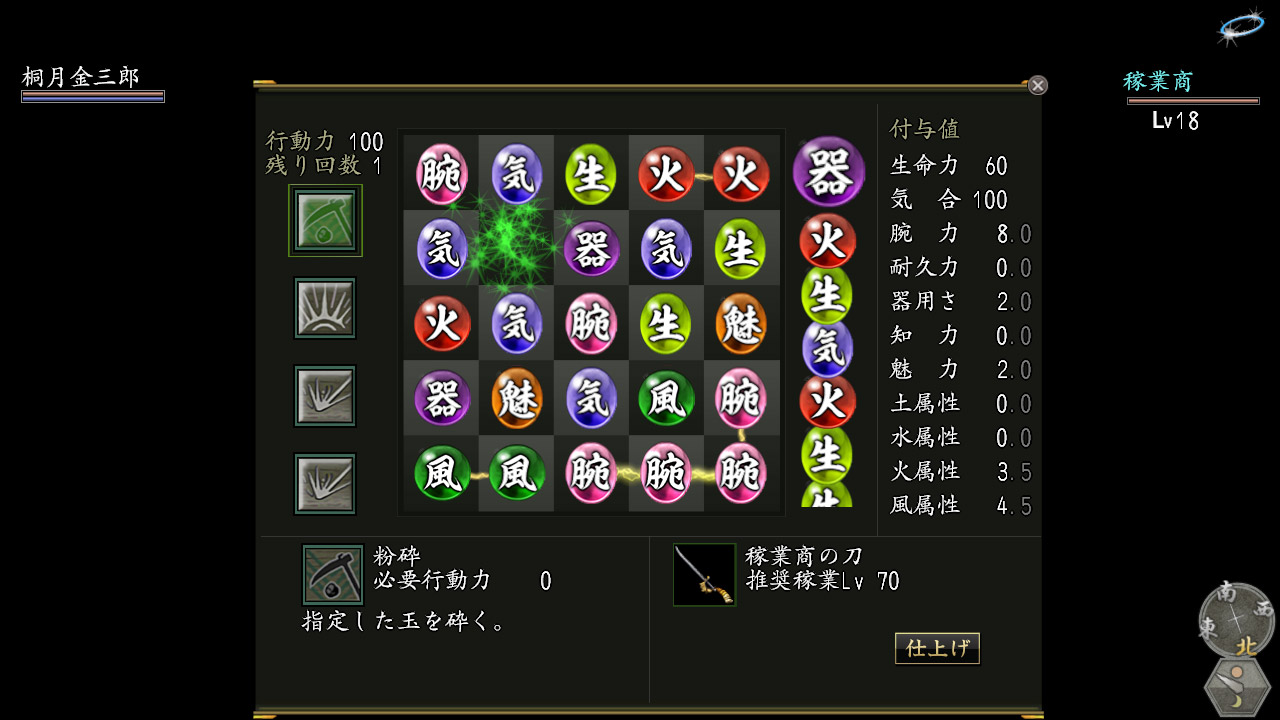The width and height of the screenshot is (1280, 720).
Task: Click the sparkling green effect cell
Action: [x=516, y=248]
